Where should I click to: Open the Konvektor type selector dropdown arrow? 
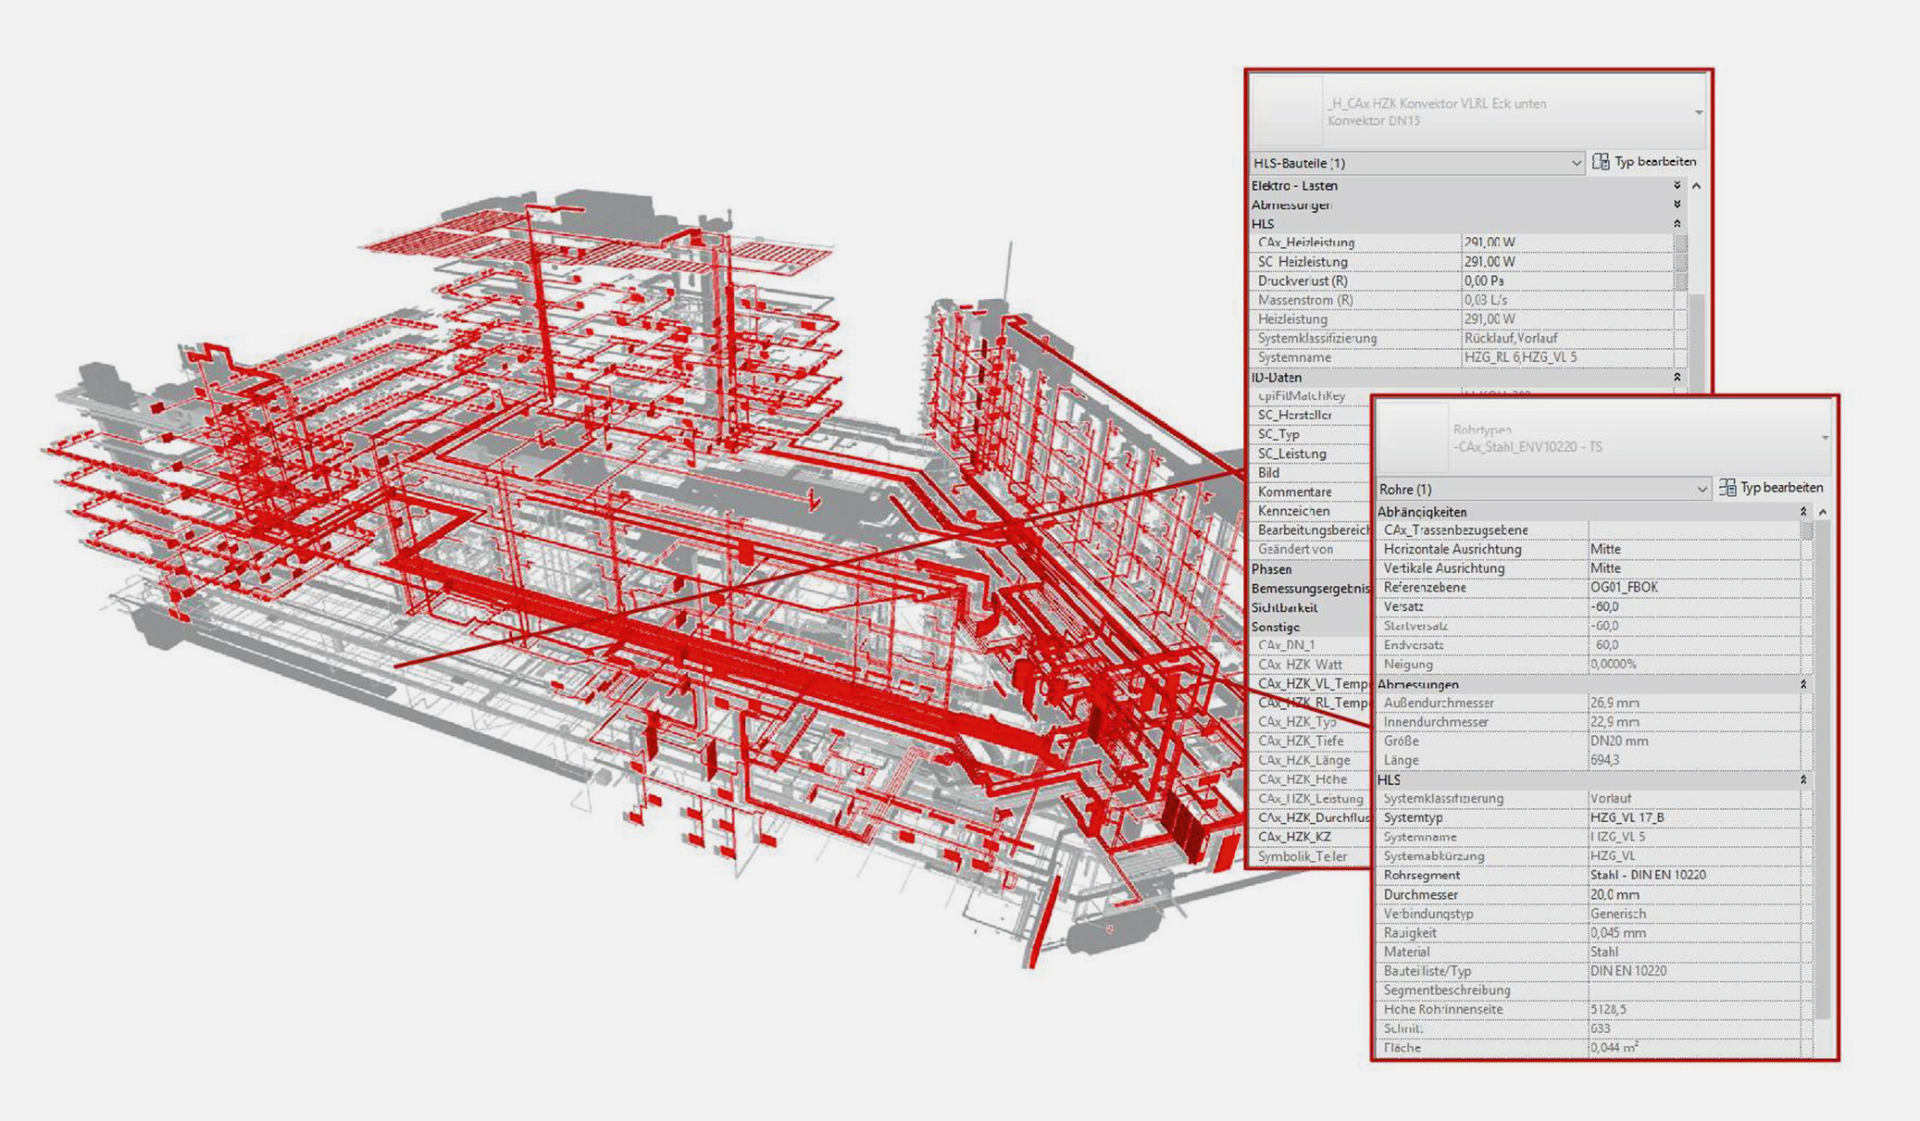click(x=1698, y=112)
